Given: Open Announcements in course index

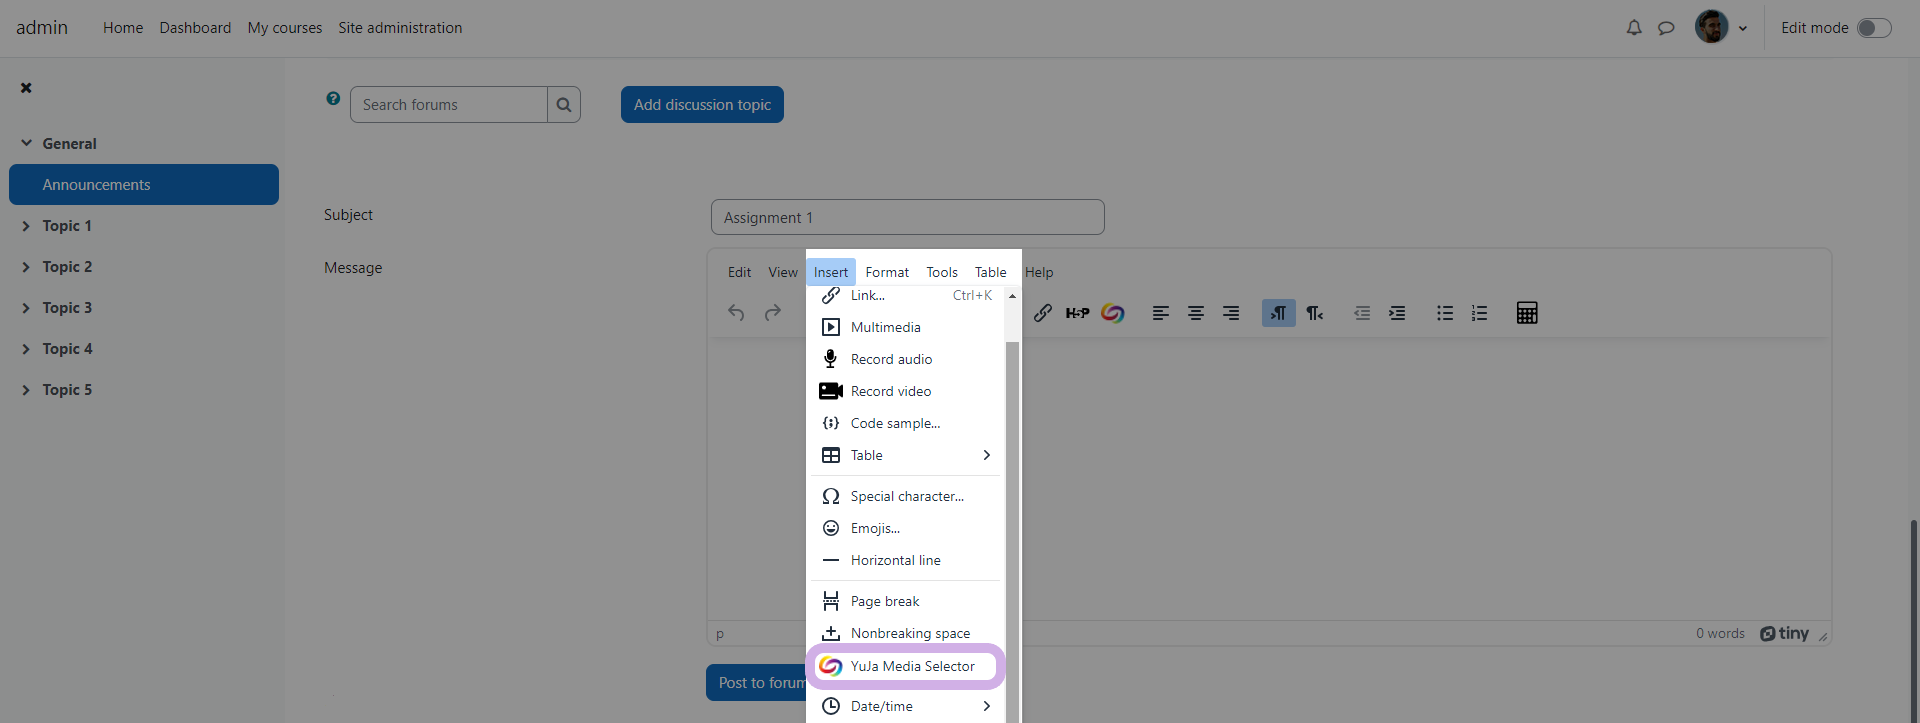Looking at the screenshot, I should tap(144, 184).
